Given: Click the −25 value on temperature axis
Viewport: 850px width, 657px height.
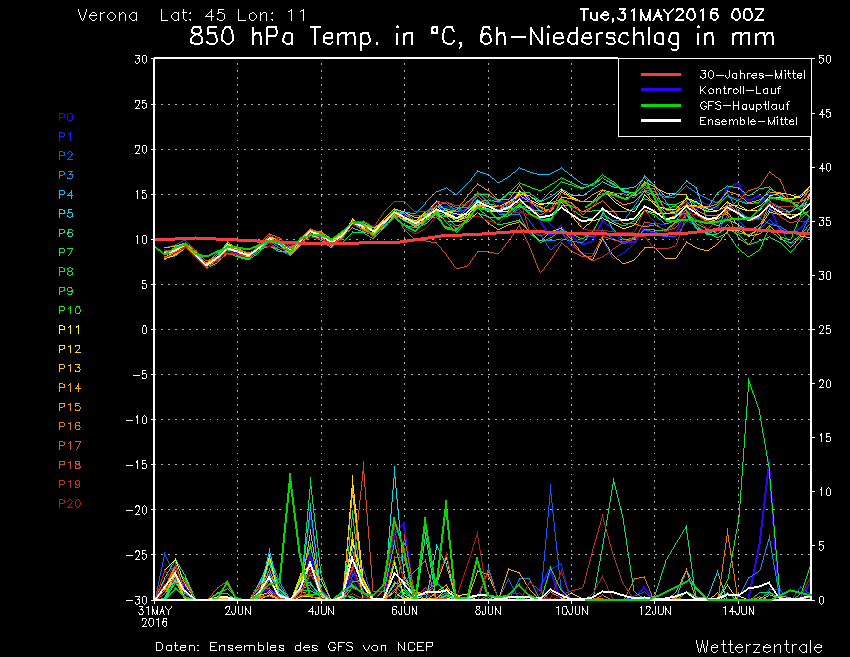Looking at the screenshot, I should click(137, 555).
